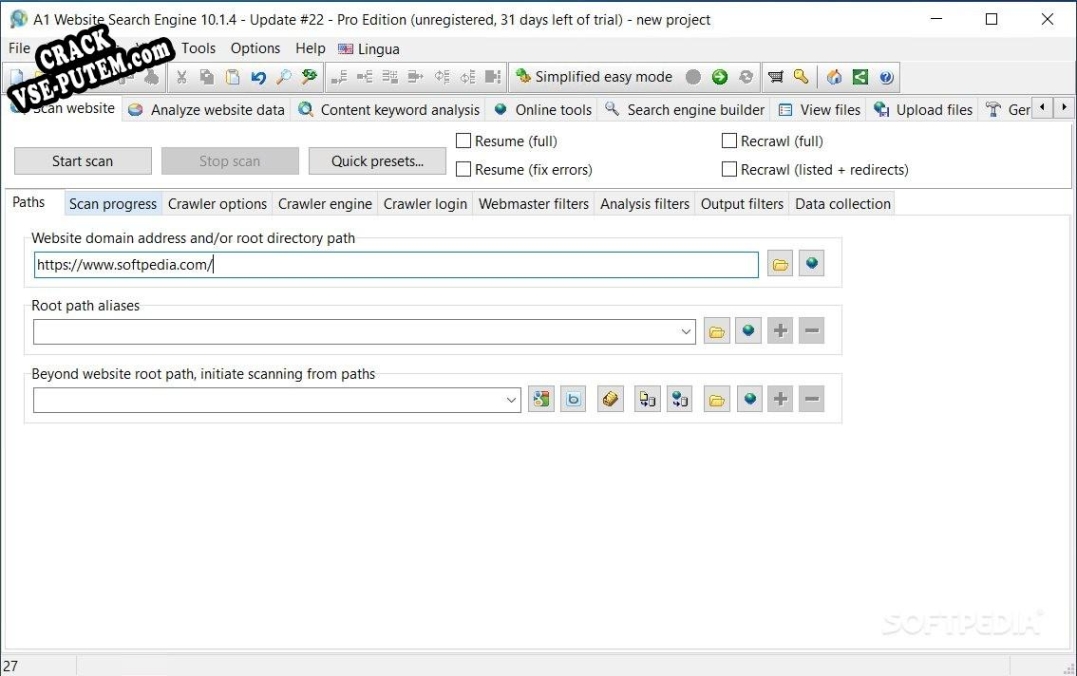This screenshot has width=1077, height=676.
Task: Select the Output filters sub-tab
Action: click(x=742, y=204)
